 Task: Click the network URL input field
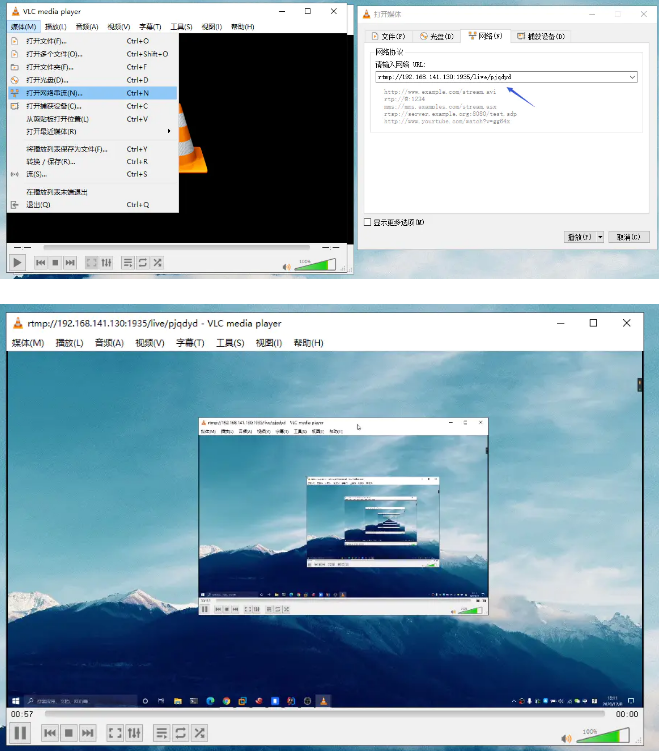coord(501,77)
